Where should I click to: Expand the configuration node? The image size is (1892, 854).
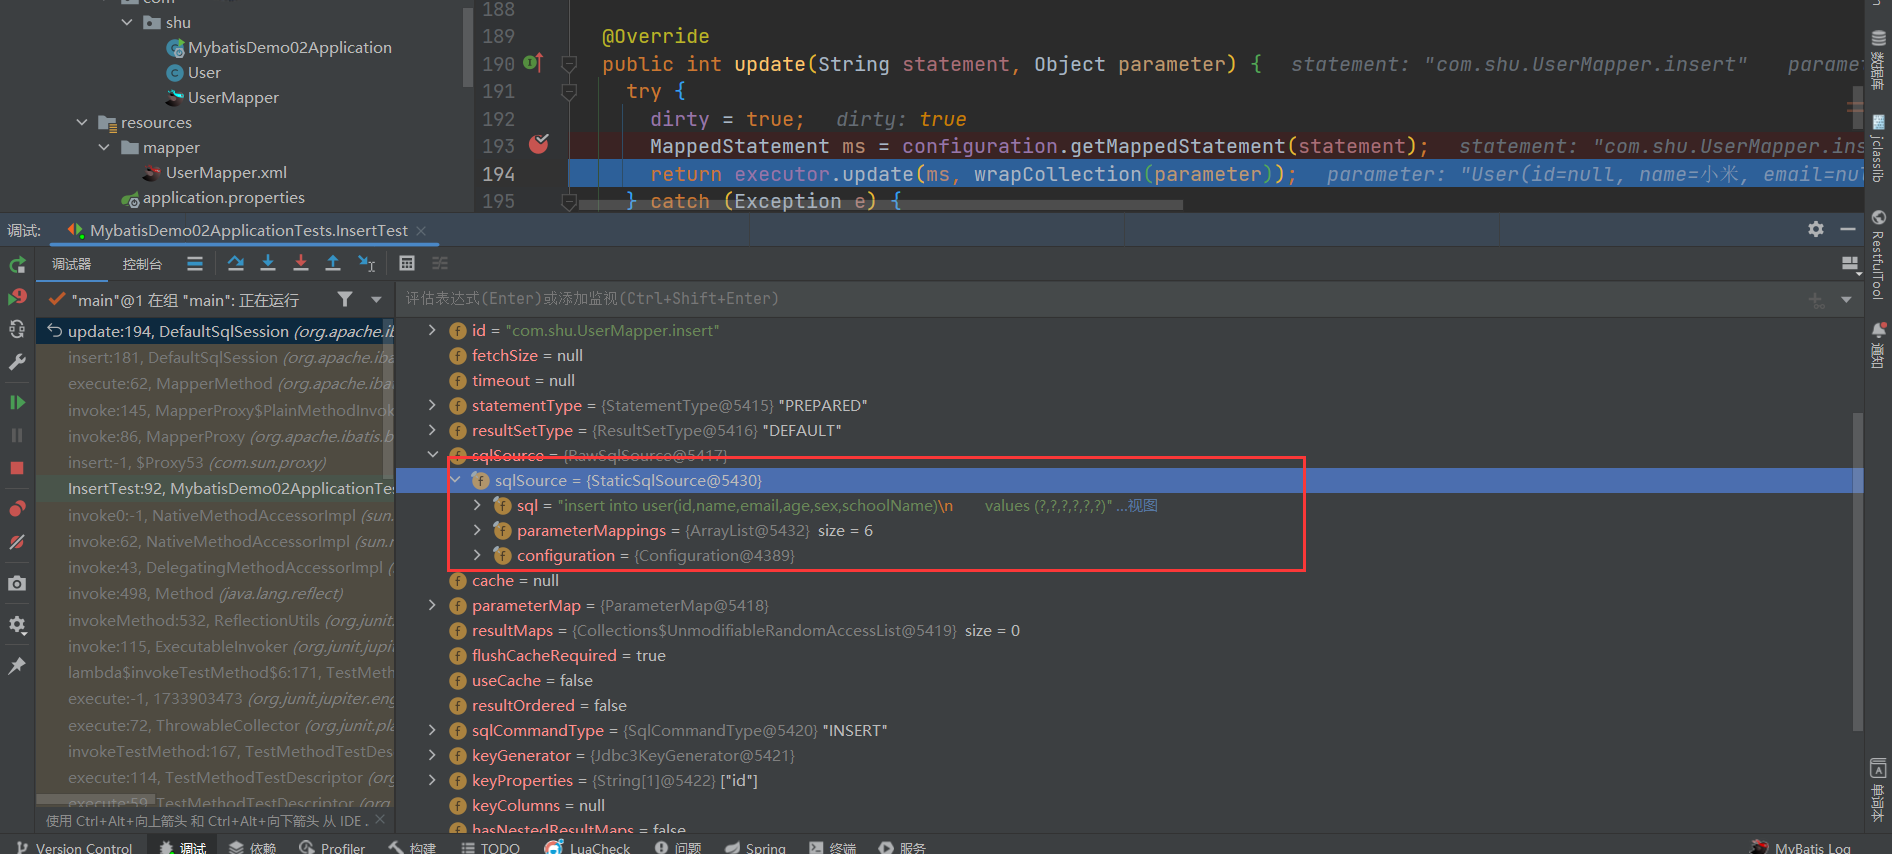[x=477, y=555]
